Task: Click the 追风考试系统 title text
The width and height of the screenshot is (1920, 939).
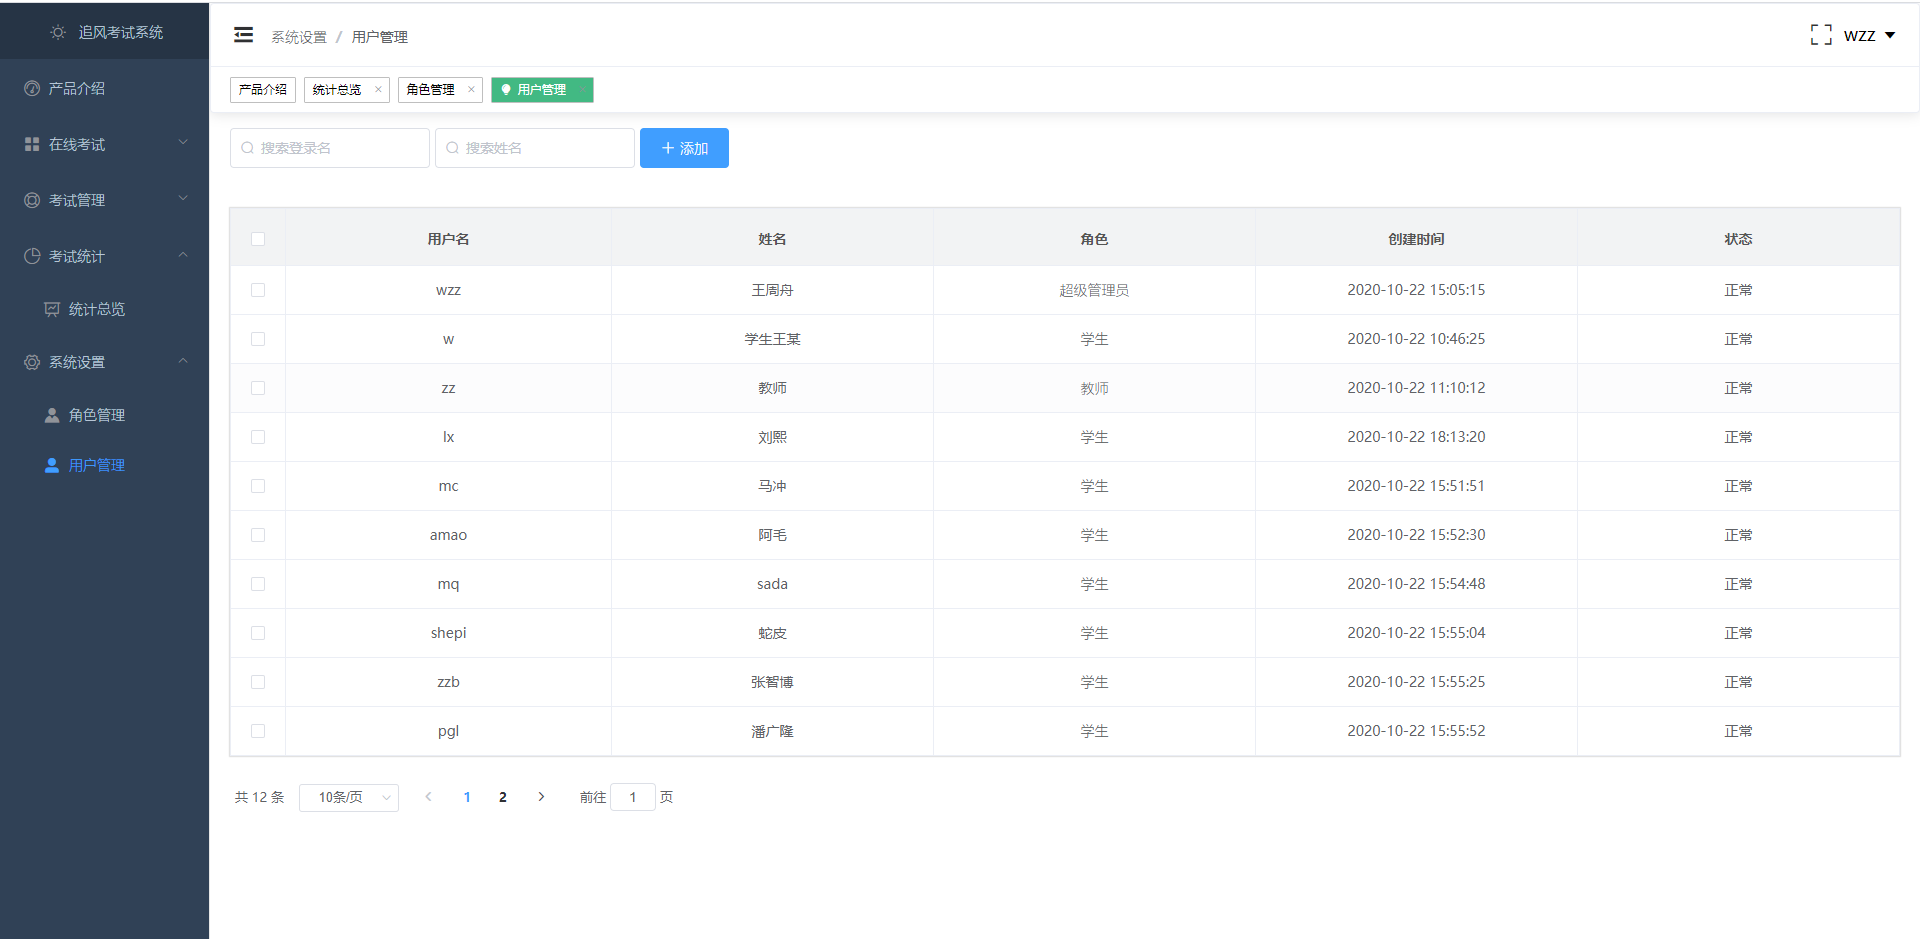Action: pos(121,32)
